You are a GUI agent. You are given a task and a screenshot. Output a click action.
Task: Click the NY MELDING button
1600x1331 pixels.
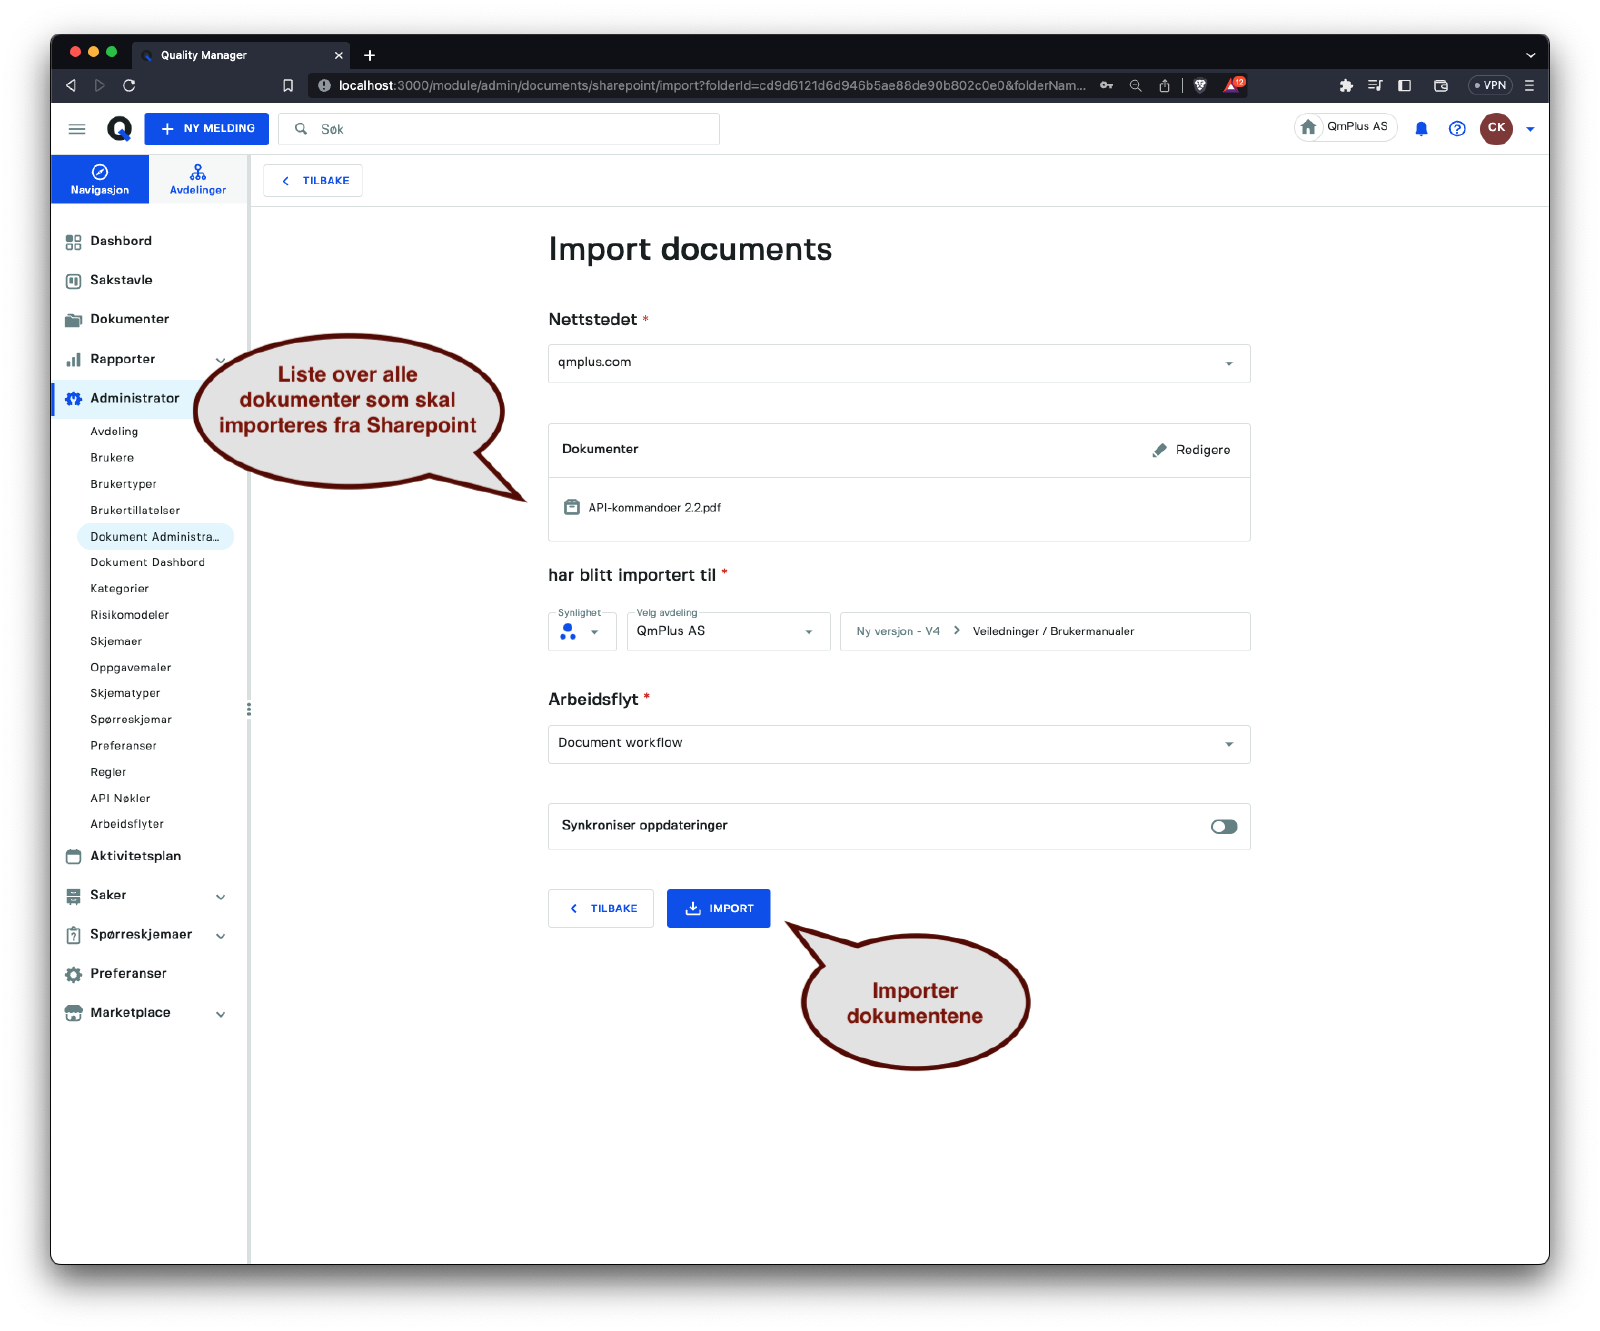(207, 129)
